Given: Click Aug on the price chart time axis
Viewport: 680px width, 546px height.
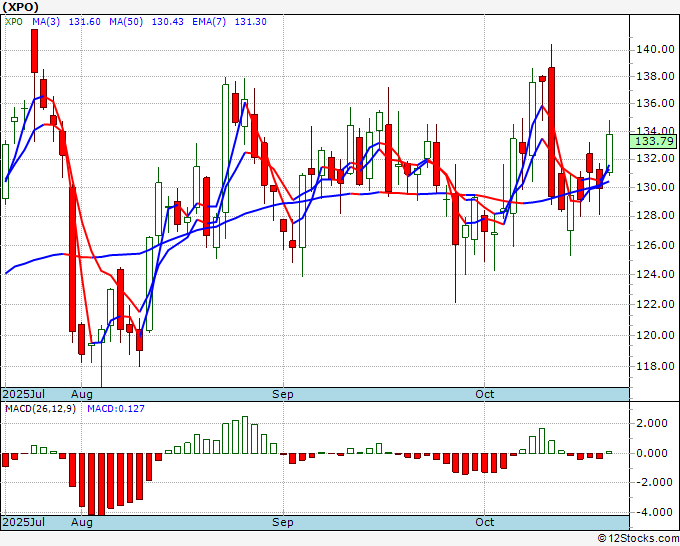Looking at the screenshot, I should point(82,394).
